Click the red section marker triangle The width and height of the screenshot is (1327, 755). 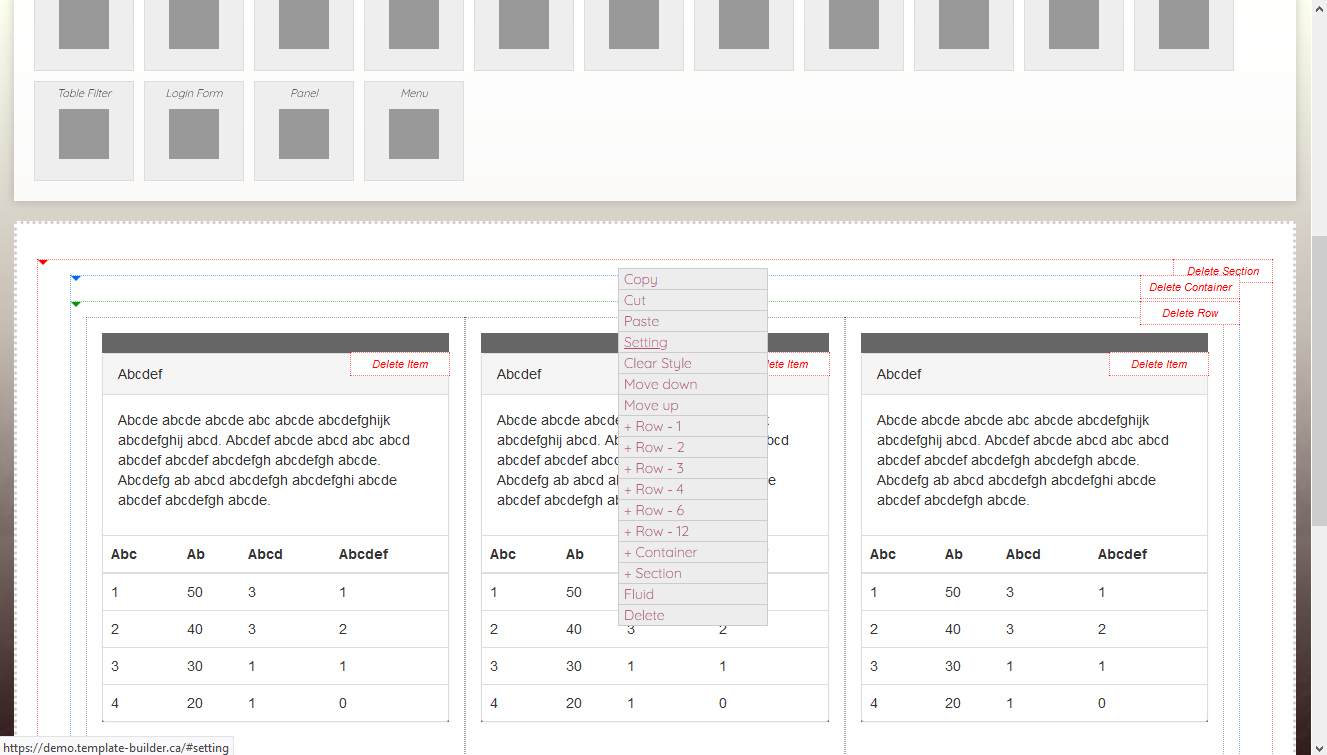(43, 262)
